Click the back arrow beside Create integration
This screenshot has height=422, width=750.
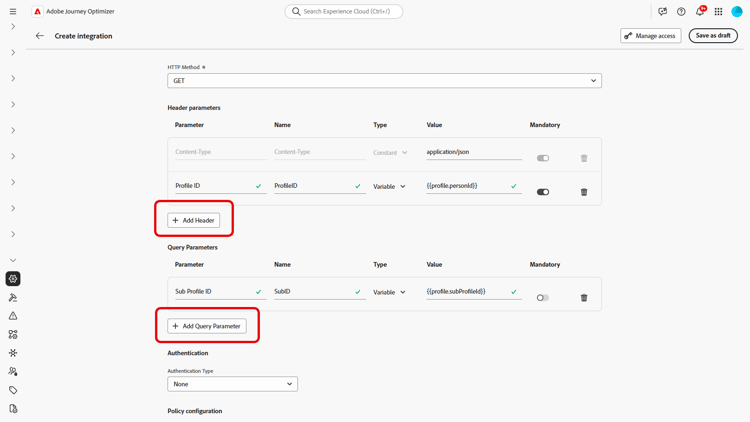pyautogui.click(x=40, y=36)
